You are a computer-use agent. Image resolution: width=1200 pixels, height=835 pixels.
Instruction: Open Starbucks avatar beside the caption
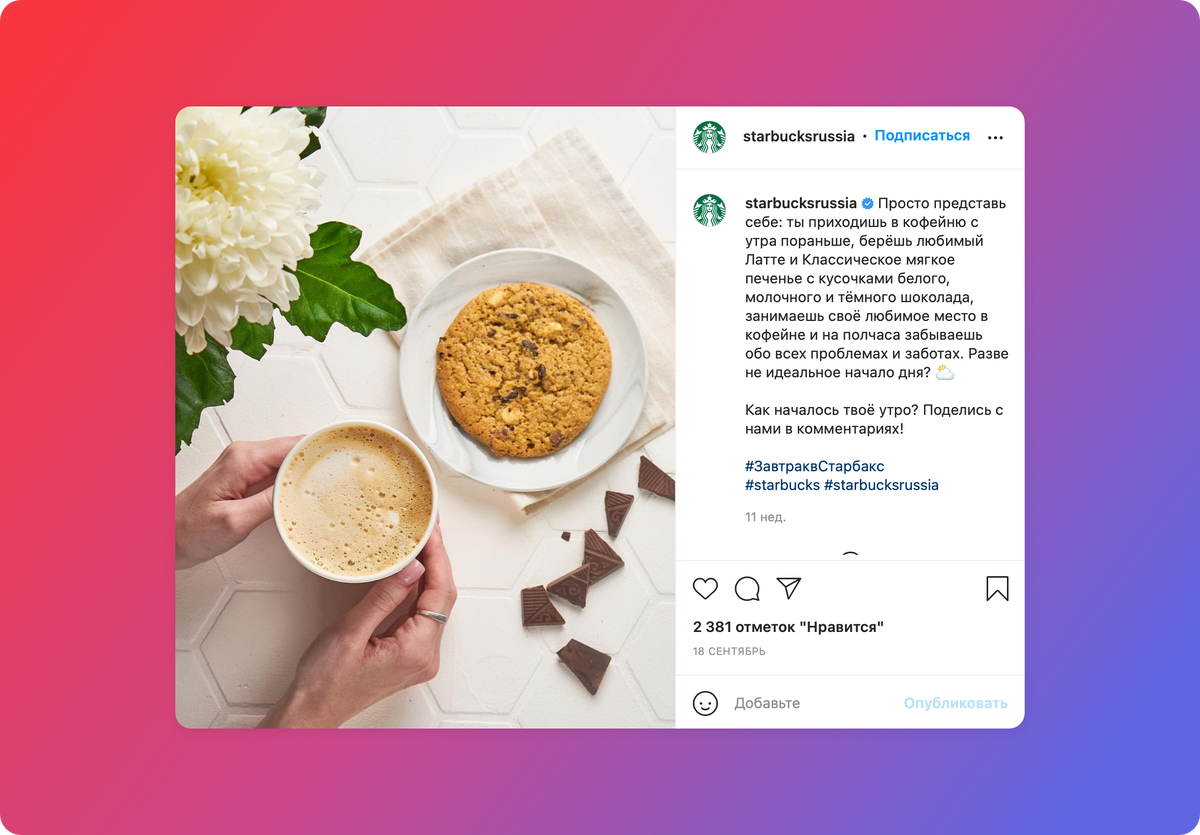(709, 210)
